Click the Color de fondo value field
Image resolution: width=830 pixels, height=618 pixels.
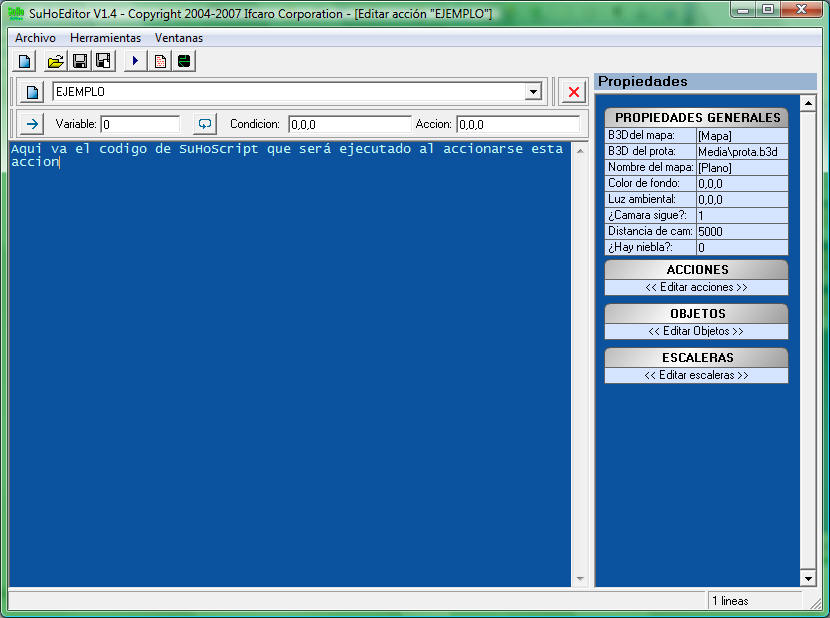pyautogui.click(x=741, y=184)
